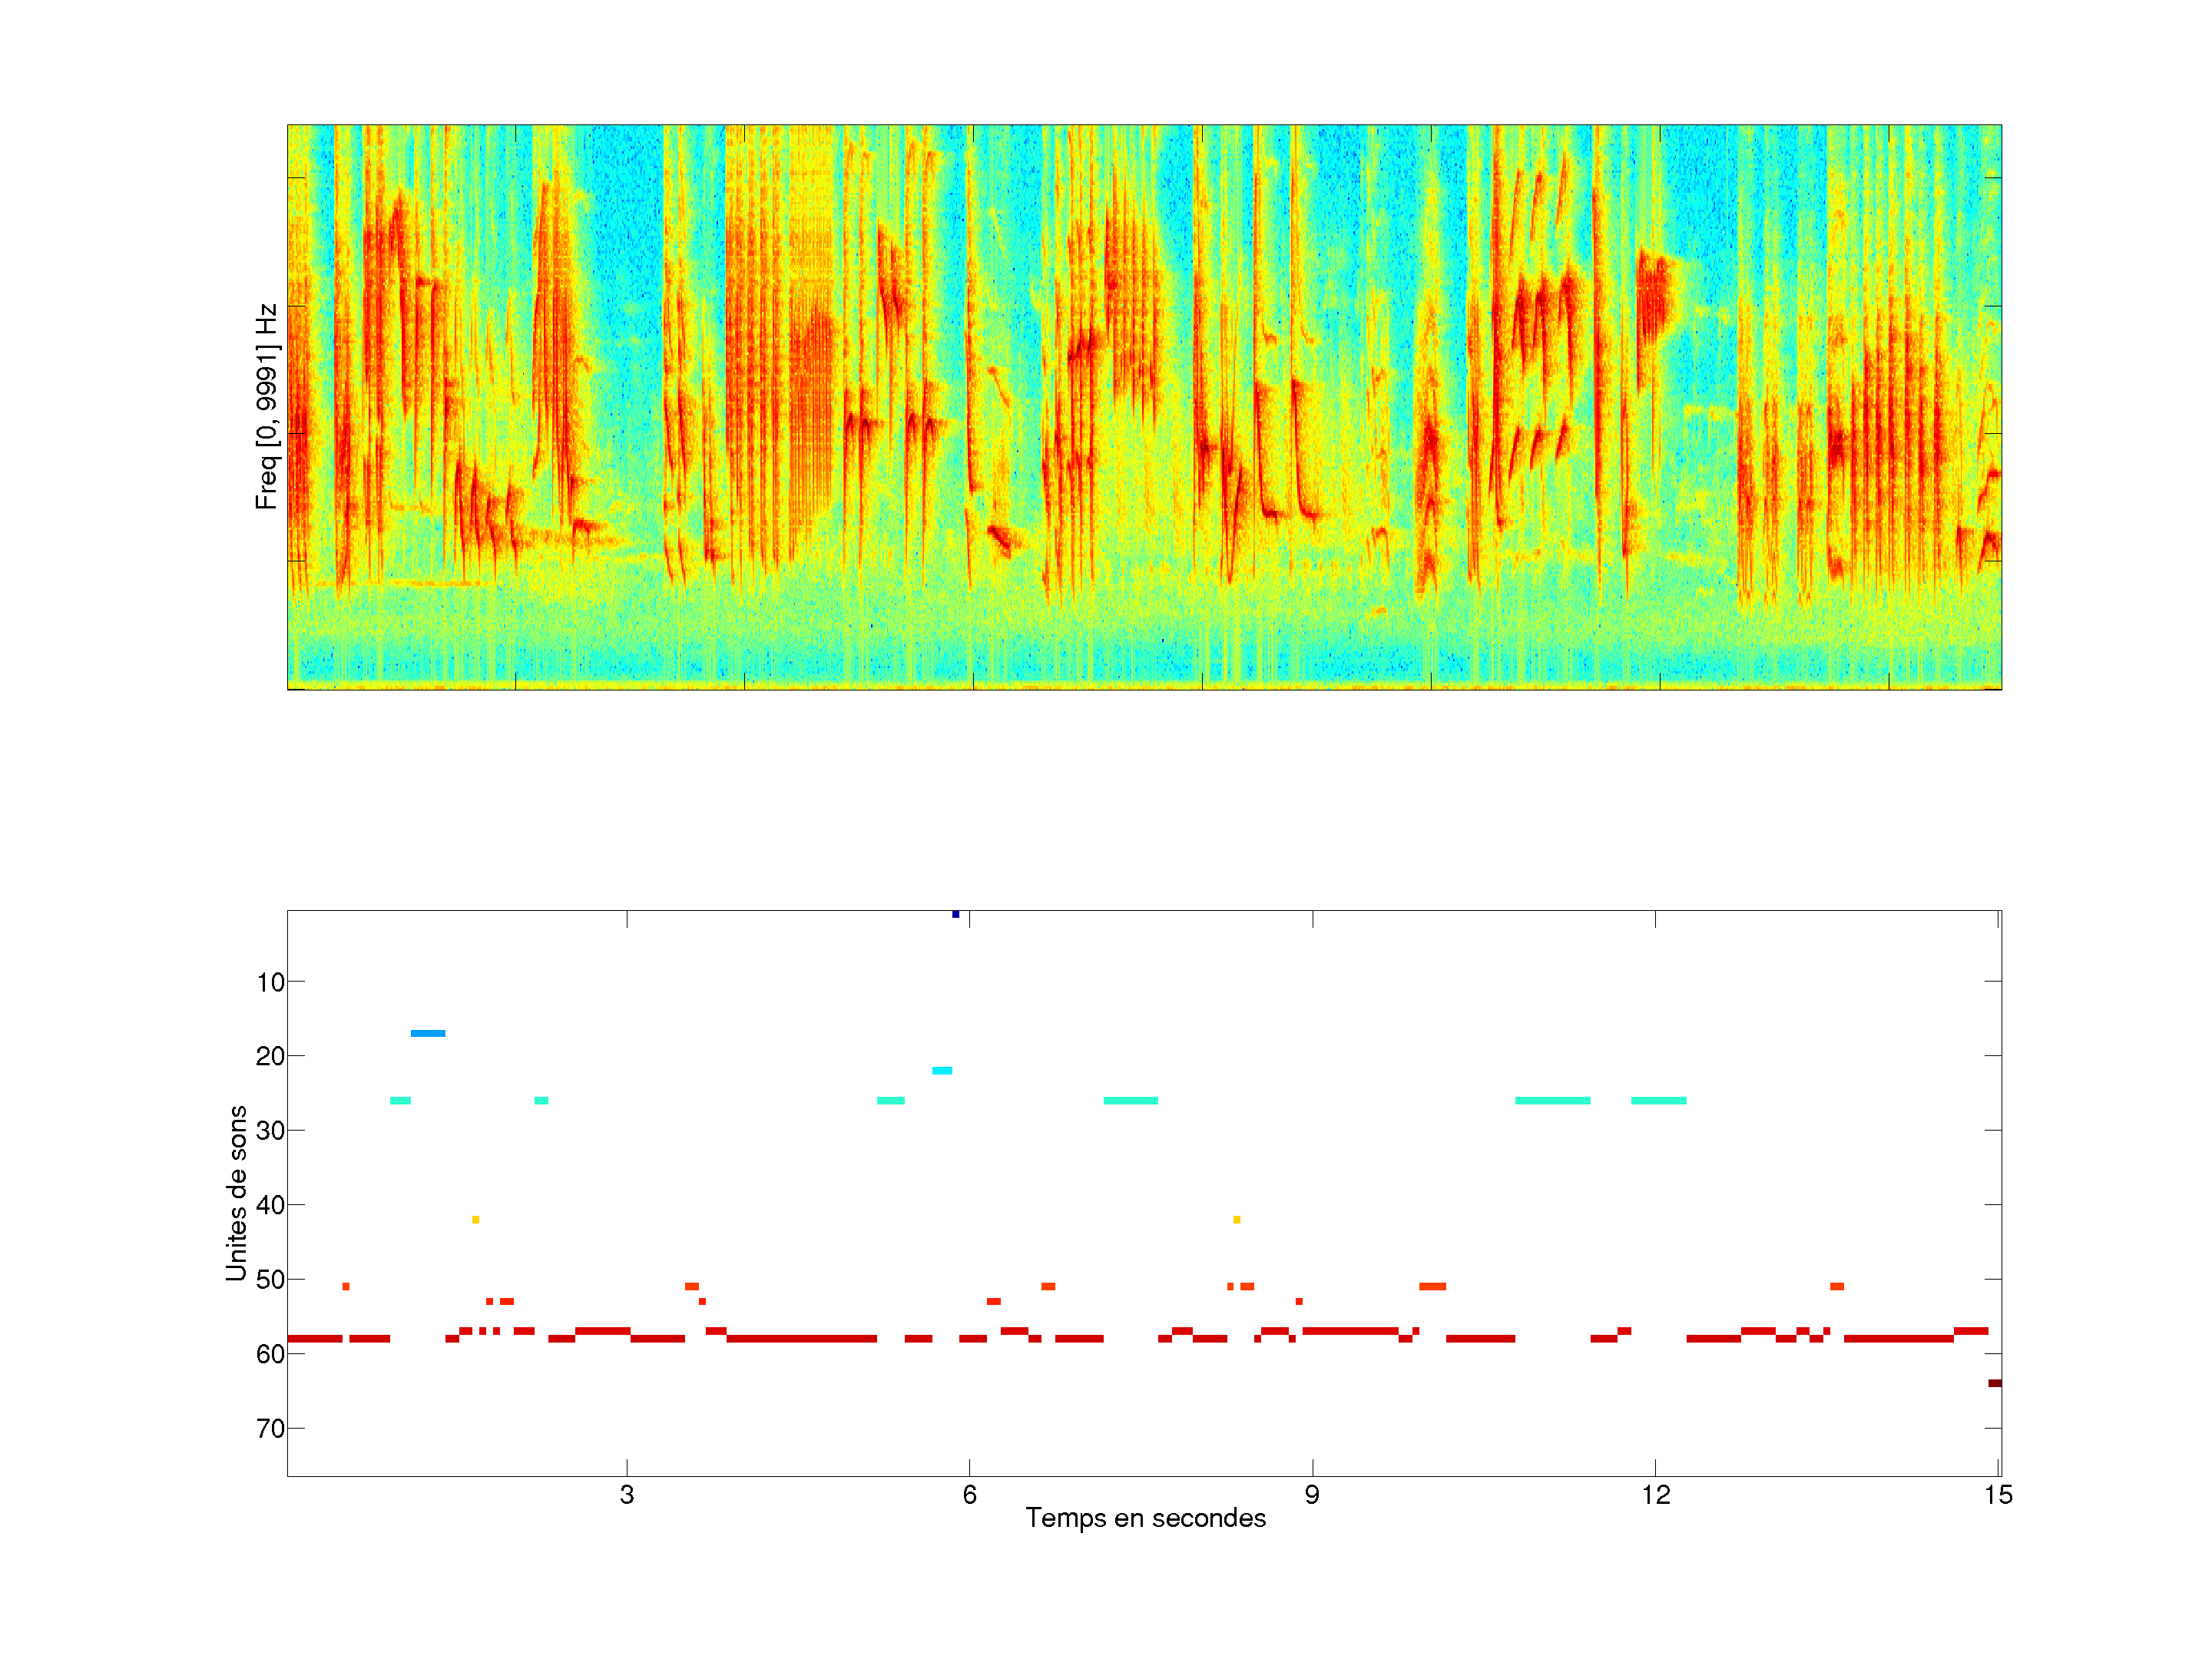Click x-axis tick label 12
The height and width of the screenshot is (1659, 2212).
(1655, 1495)
